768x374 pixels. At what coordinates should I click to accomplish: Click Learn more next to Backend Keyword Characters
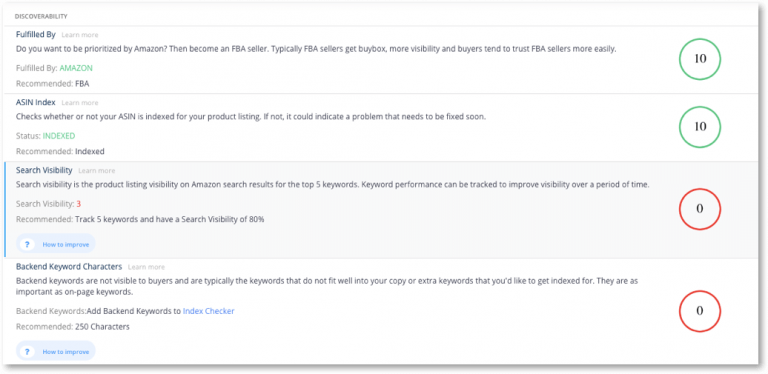[x=146, y=267]
